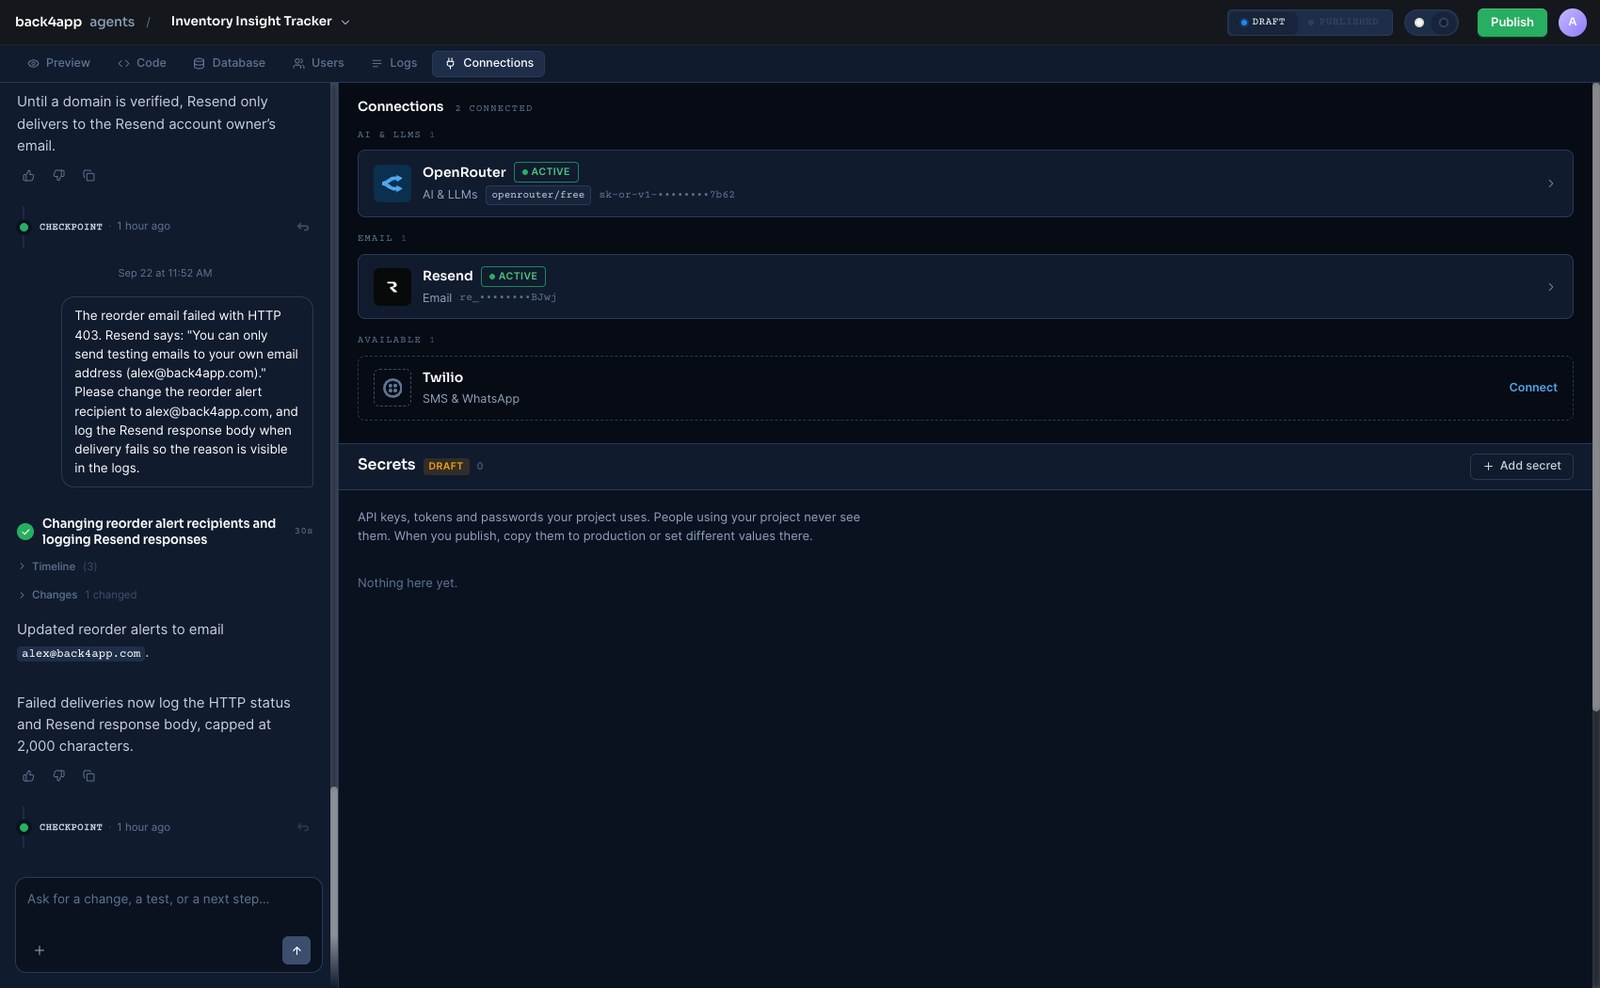The width and height of the screenshot is (1600, 988).
Task: Click the Add secret button
Action: pos(1521,466)
